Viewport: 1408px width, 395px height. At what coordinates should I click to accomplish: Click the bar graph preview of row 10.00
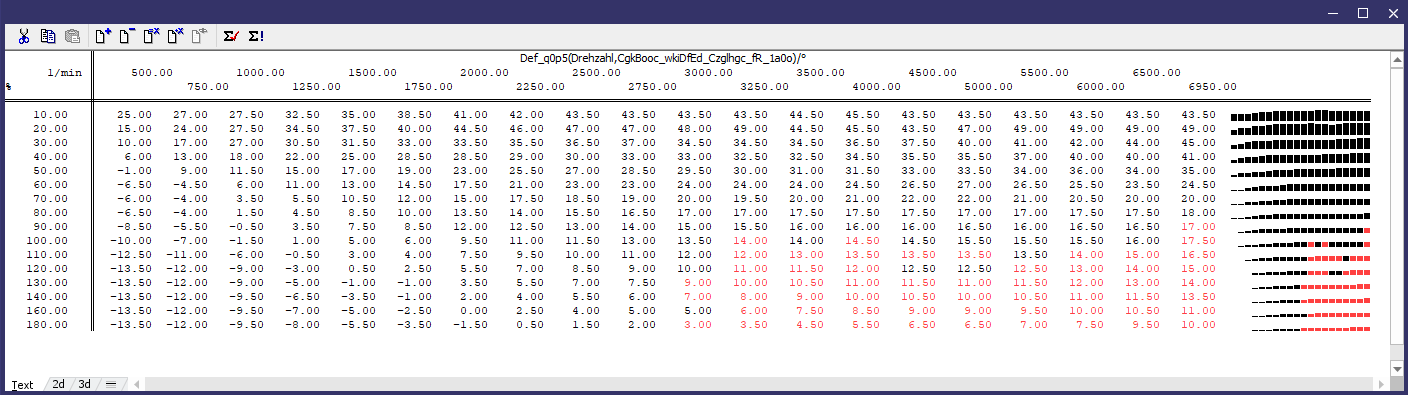pyautogui.click(x=1300, y=115)
